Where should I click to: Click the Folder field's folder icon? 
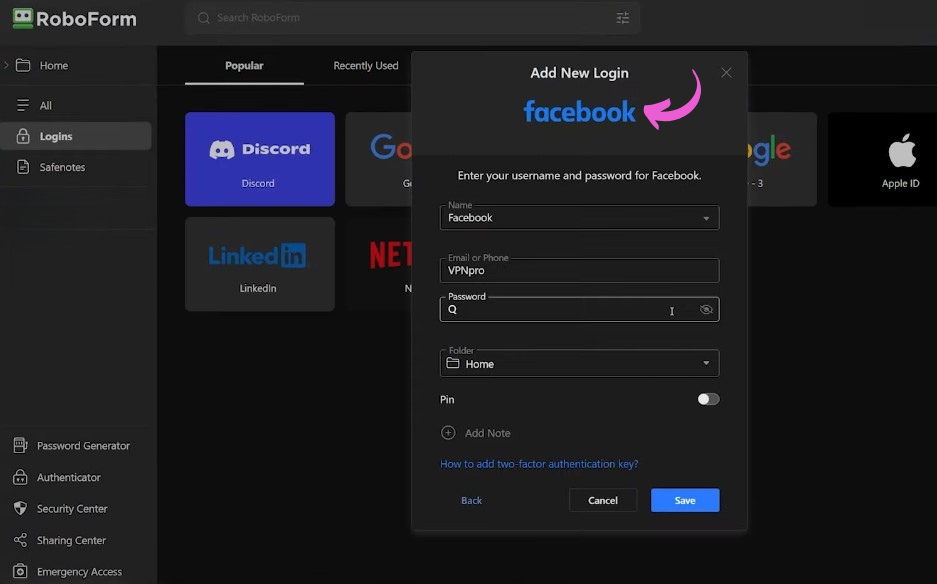[453, 363]
